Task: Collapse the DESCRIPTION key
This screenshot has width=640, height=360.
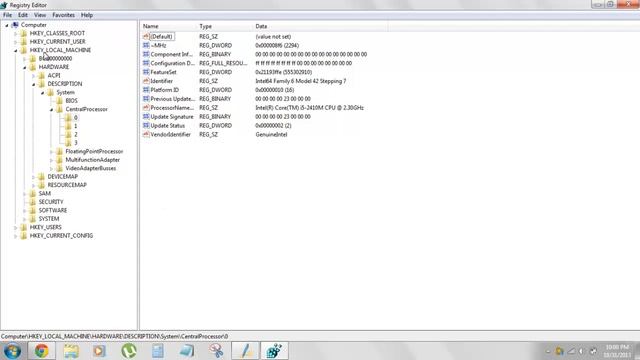Action: pyautogui.click(x=33, y=84)
